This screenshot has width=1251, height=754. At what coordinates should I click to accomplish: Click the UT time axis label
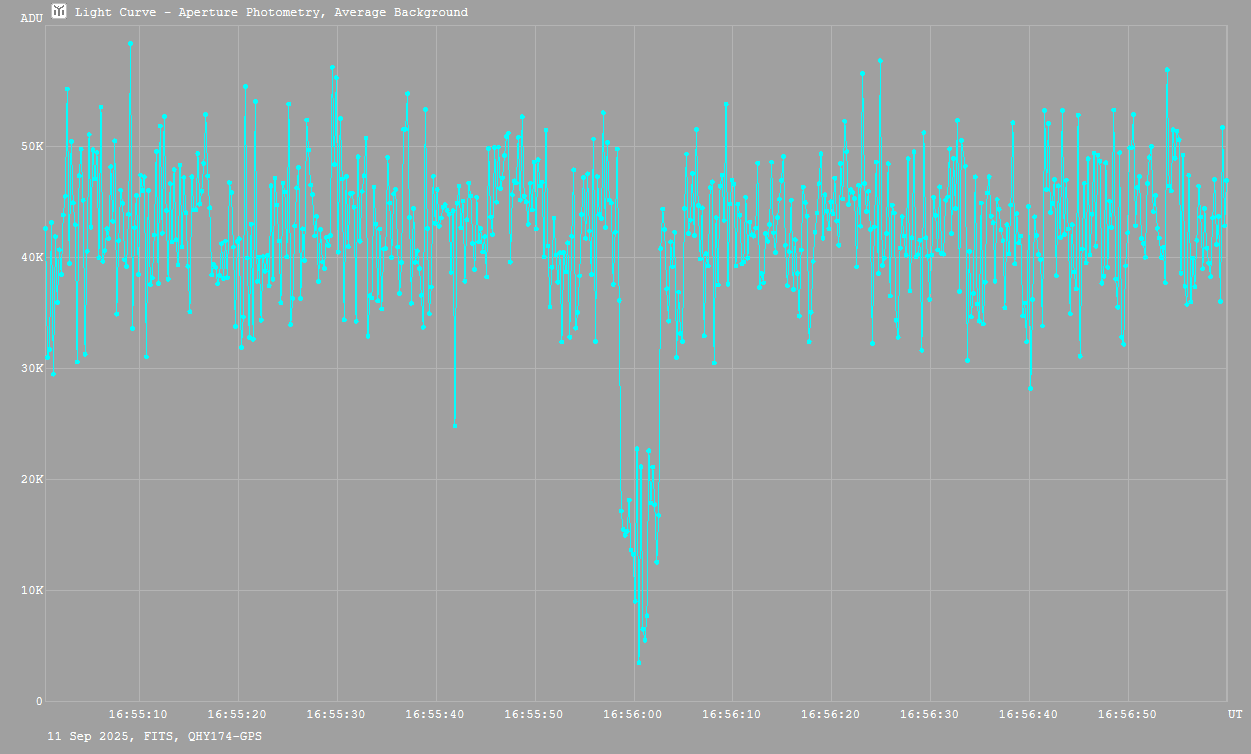pos(1235,714)
